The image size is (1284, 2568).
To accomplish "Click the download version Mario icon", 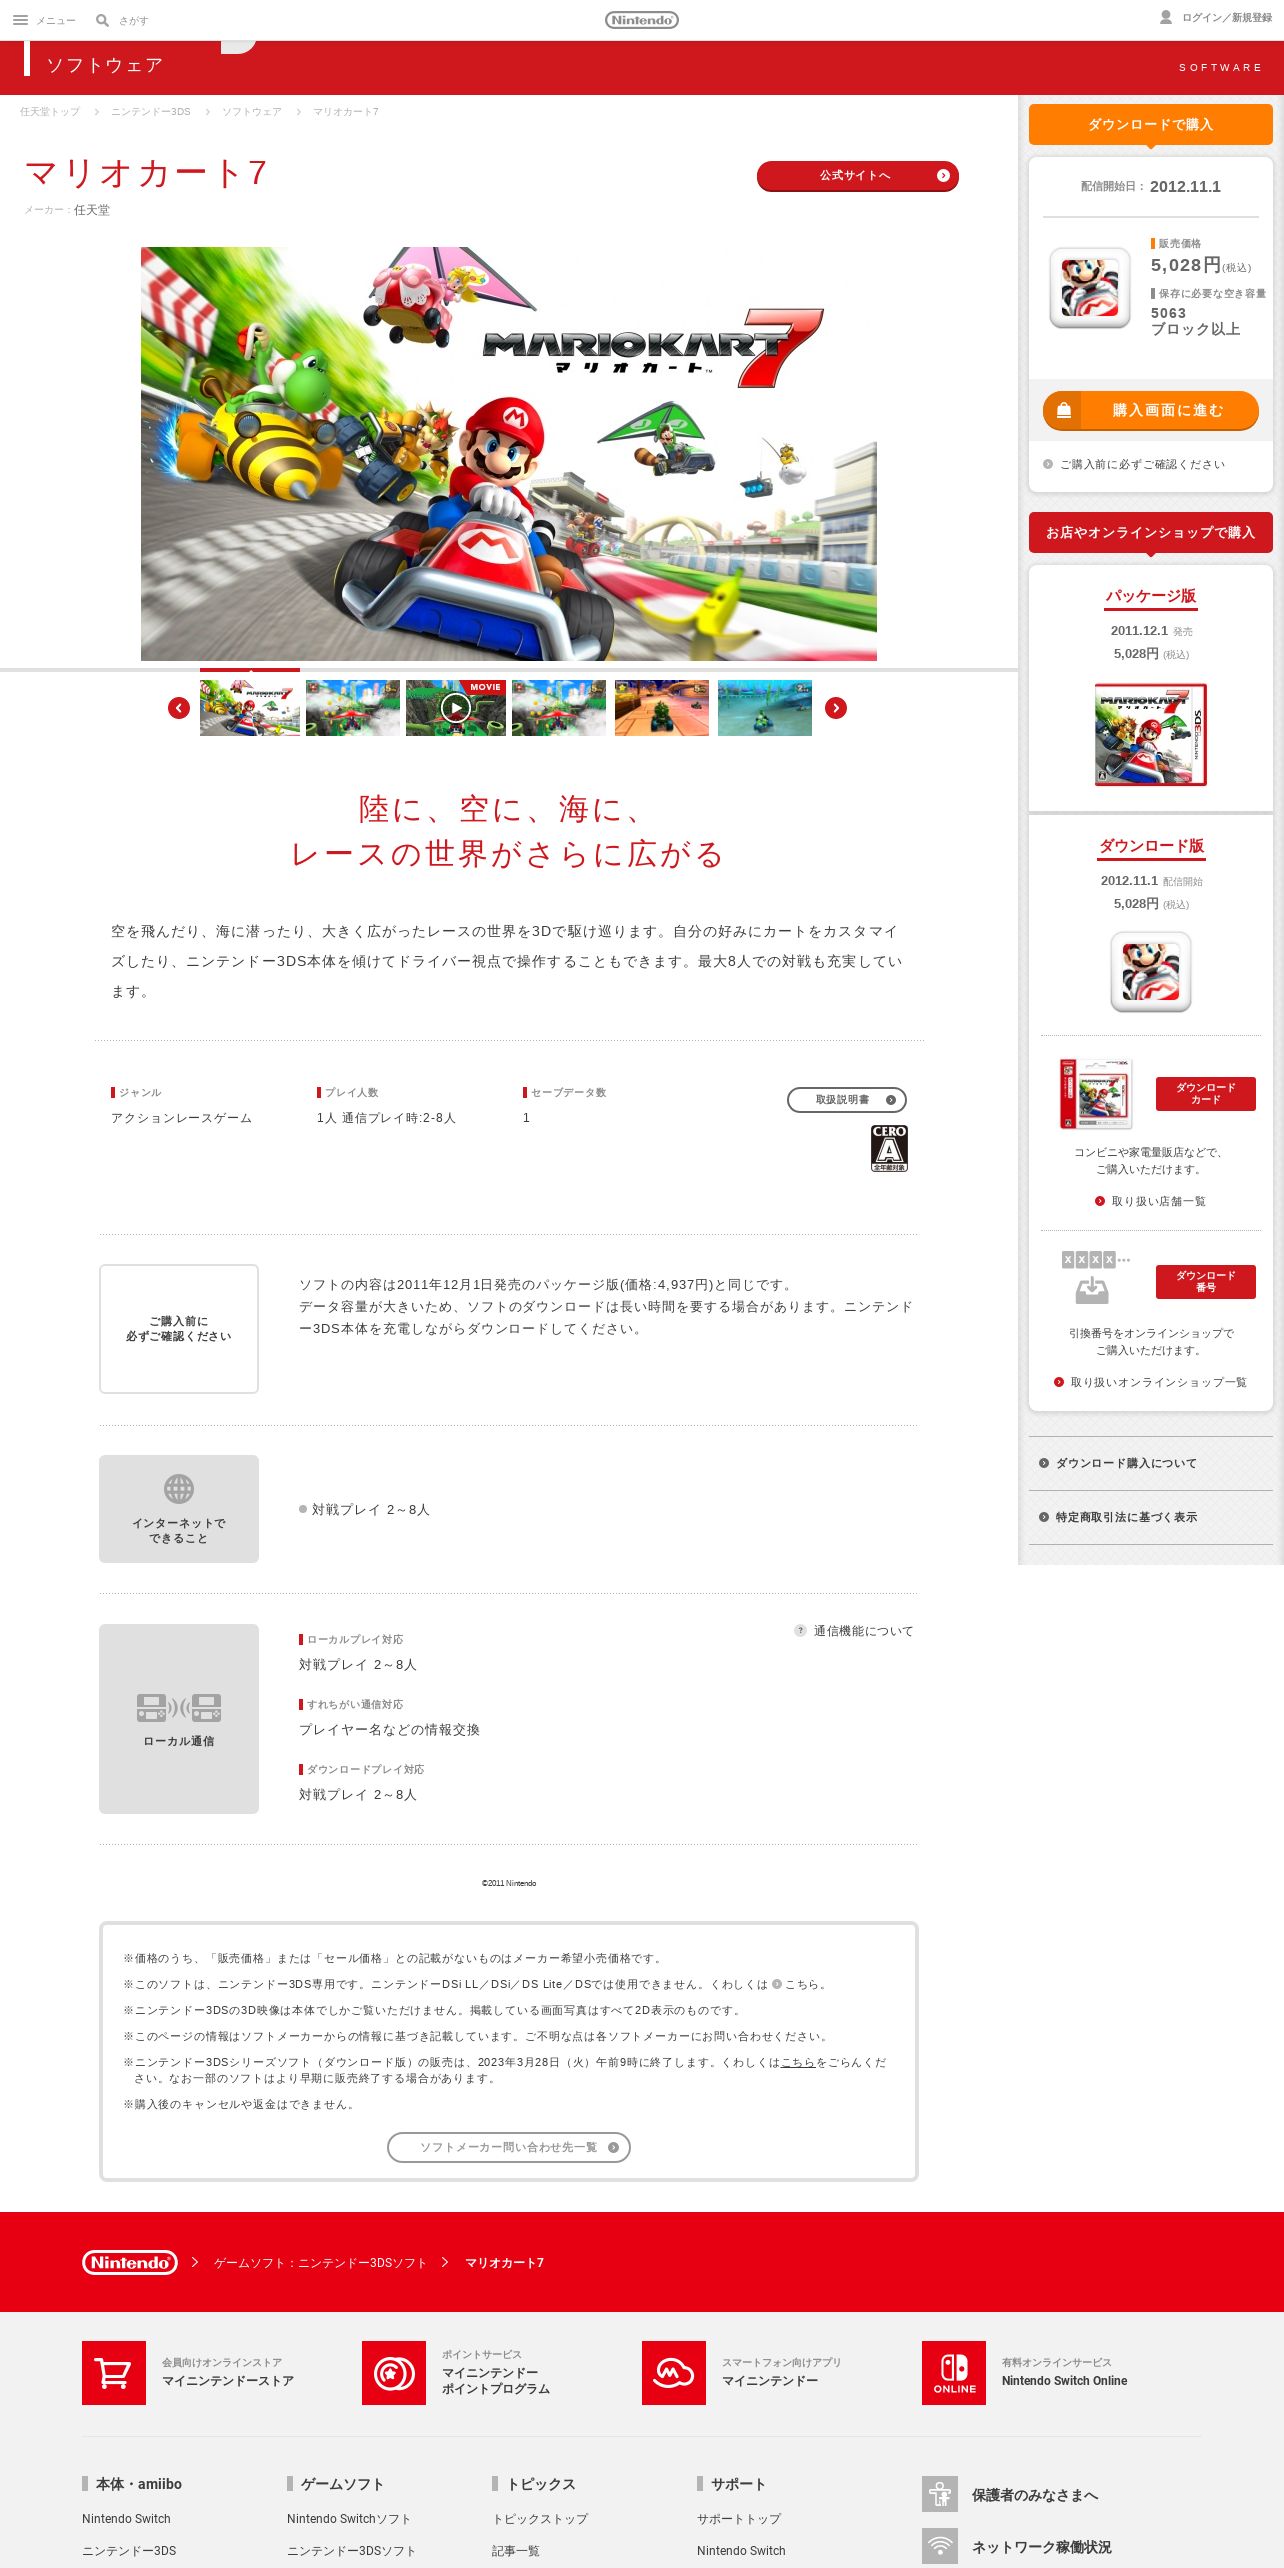I will click(x=1151, y=972).
